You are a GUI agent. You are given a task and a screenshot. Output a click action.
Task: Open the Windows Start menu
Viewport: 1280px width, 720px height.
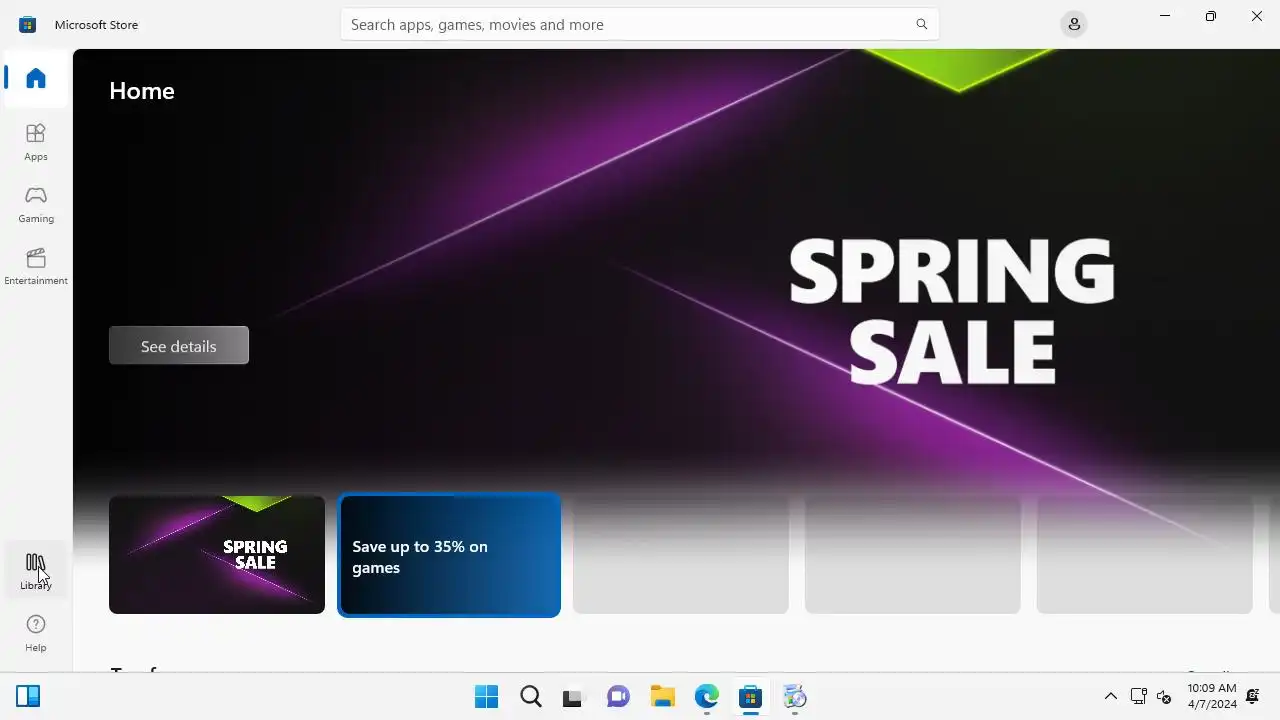(x=486, y=697)
